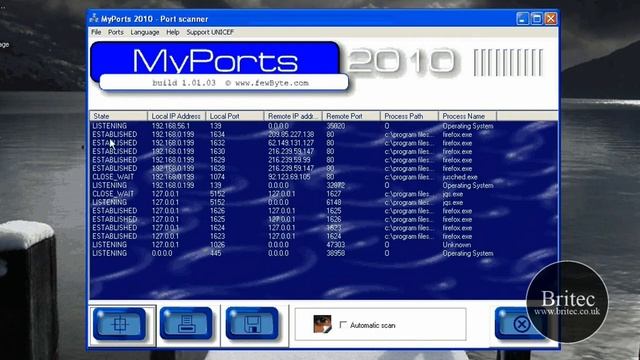Exit with the blue X button
640x360 pixels.
pyautogui.click(x=521, y=324)
